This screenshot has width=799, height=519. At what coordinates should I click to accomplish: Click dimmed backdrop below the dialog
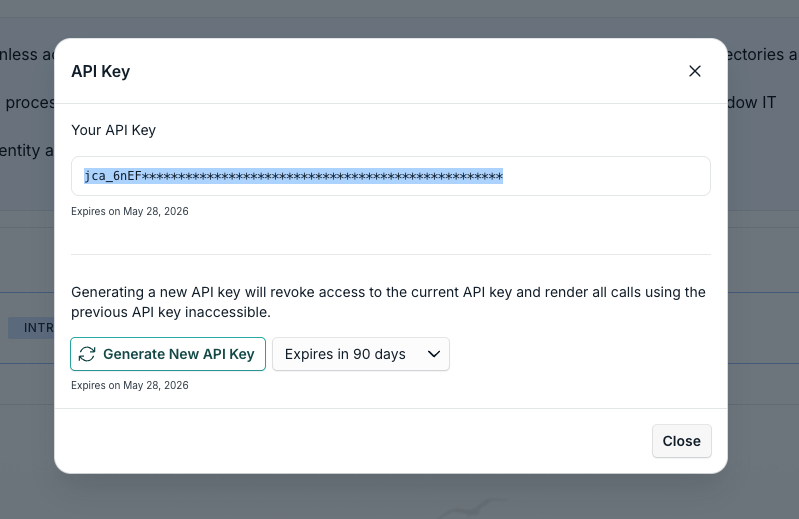tap(400, 497)
